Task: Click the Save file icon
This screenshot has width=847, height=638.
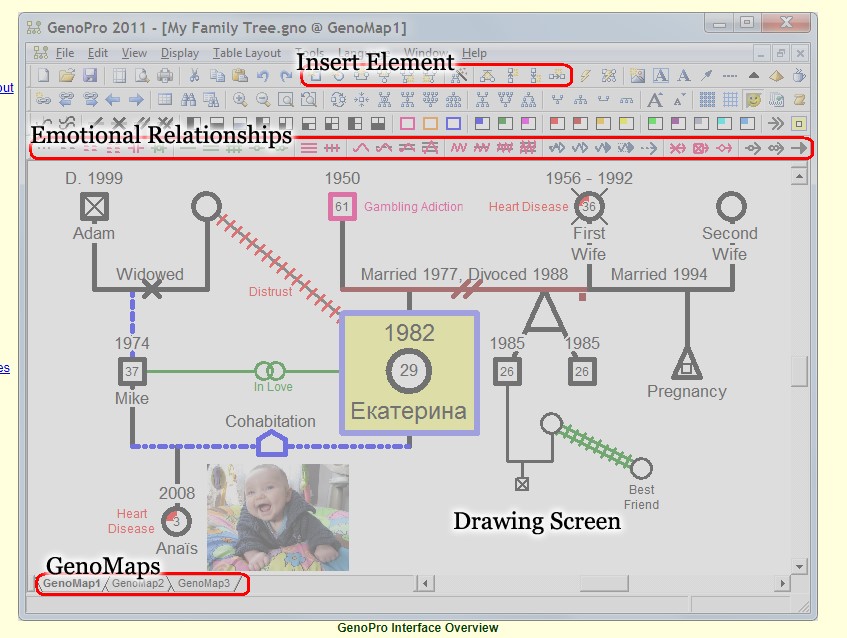Action: (x=90, y=76)
